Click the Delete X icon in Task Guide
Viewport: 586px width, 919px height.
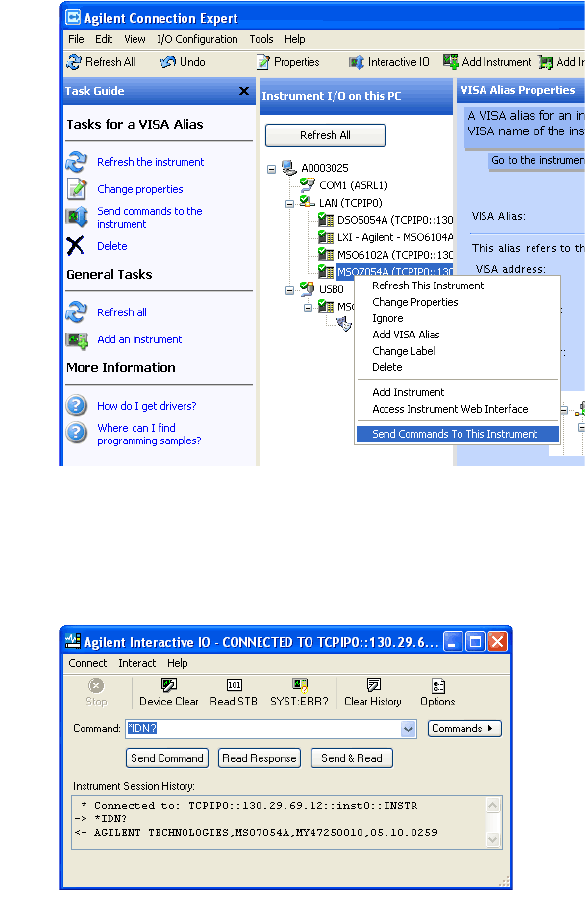[x=75, y=246]
